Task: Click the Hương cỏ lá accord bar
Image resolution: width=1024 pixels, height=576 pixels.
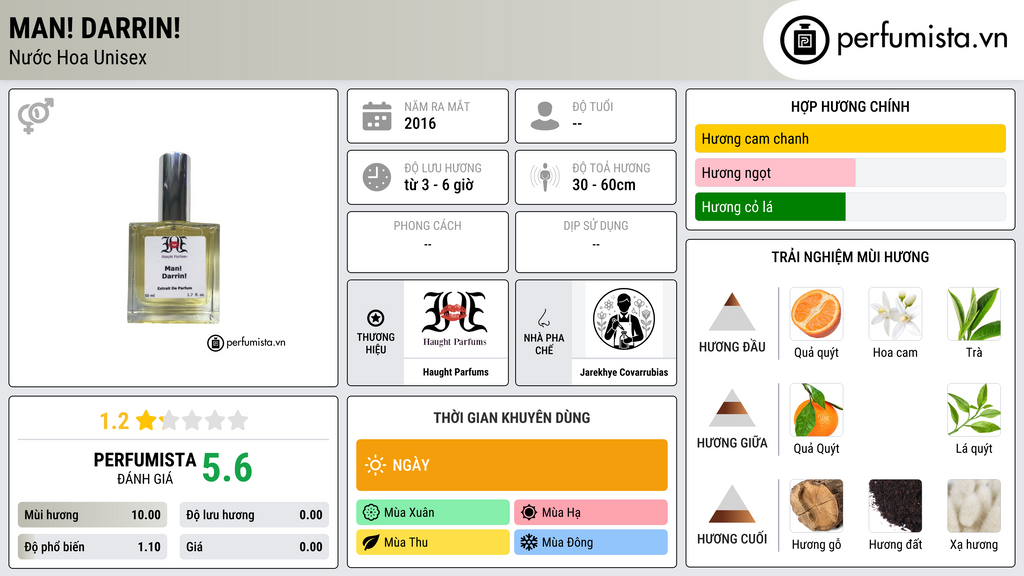Action: pos(850,207)
